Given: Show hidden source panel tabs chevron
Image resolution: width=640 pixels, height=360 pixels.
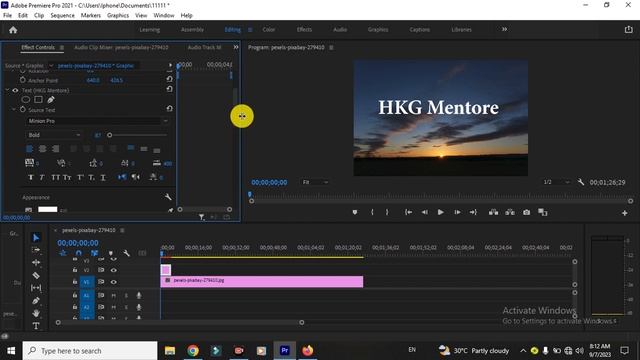Looking at the screenshot, I should coord(236,47).
